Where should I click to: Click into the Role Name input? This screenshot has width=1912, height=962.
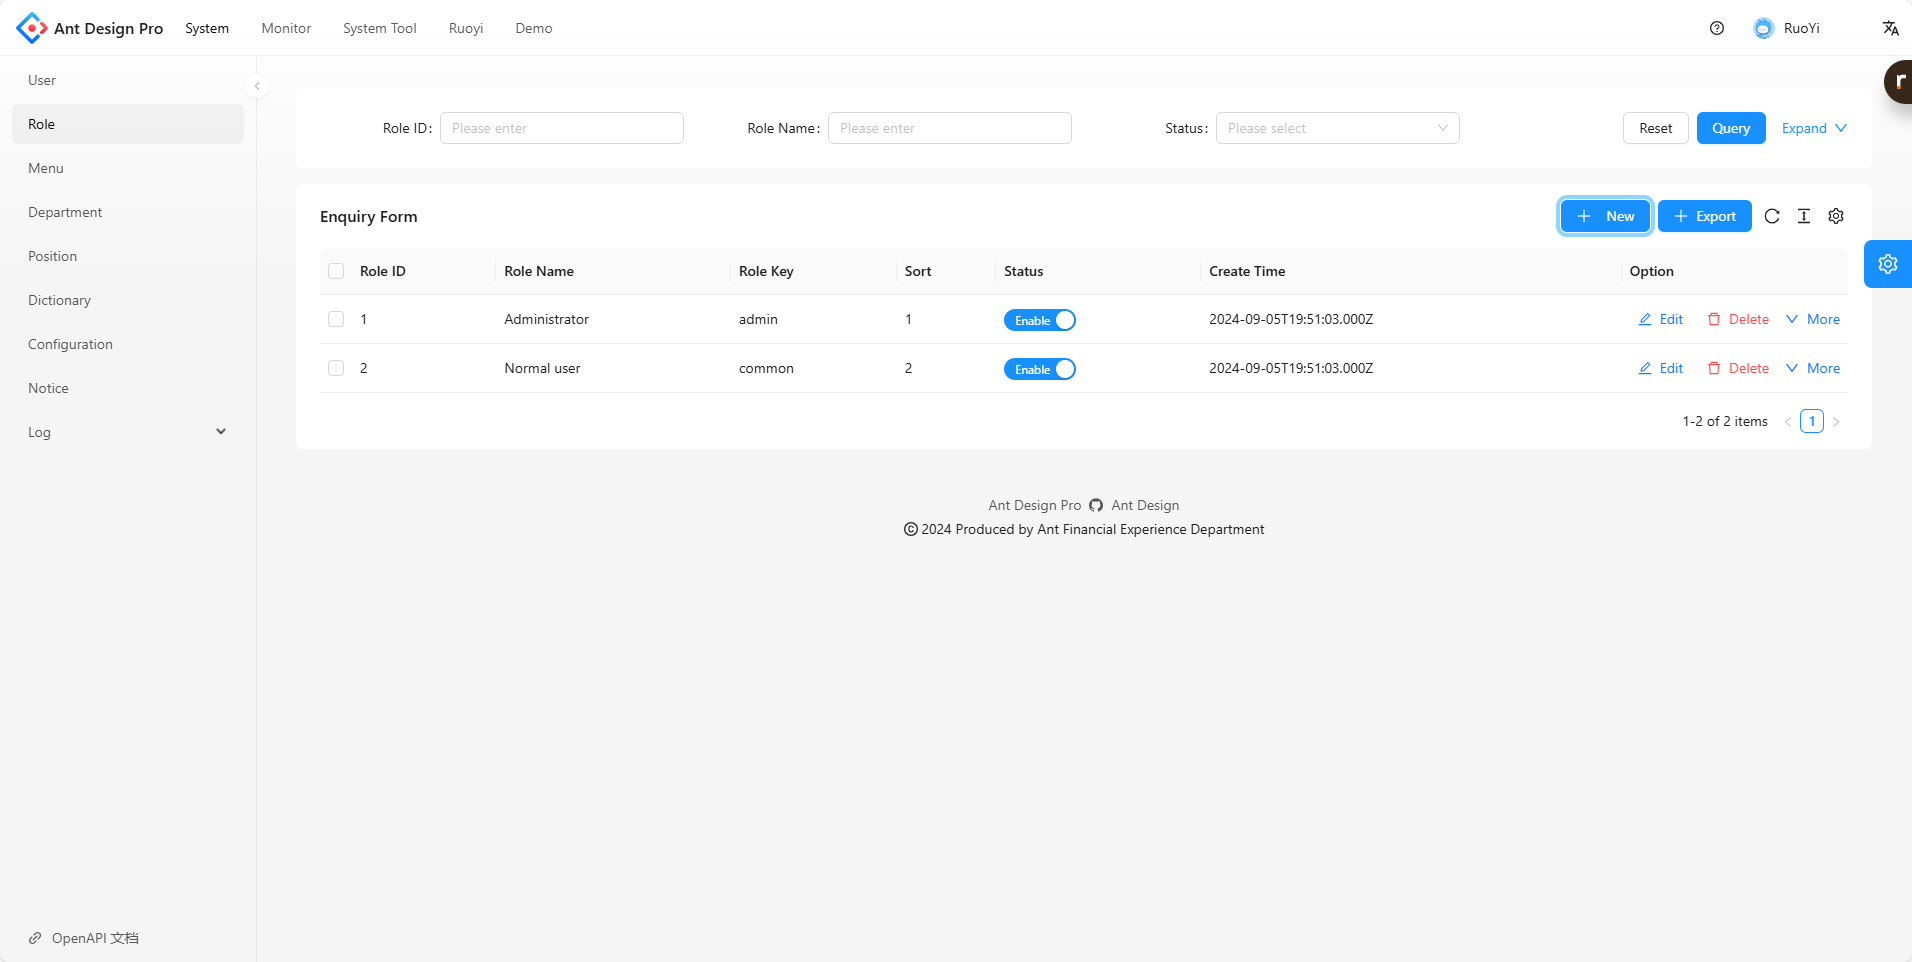tap(949, 128)
